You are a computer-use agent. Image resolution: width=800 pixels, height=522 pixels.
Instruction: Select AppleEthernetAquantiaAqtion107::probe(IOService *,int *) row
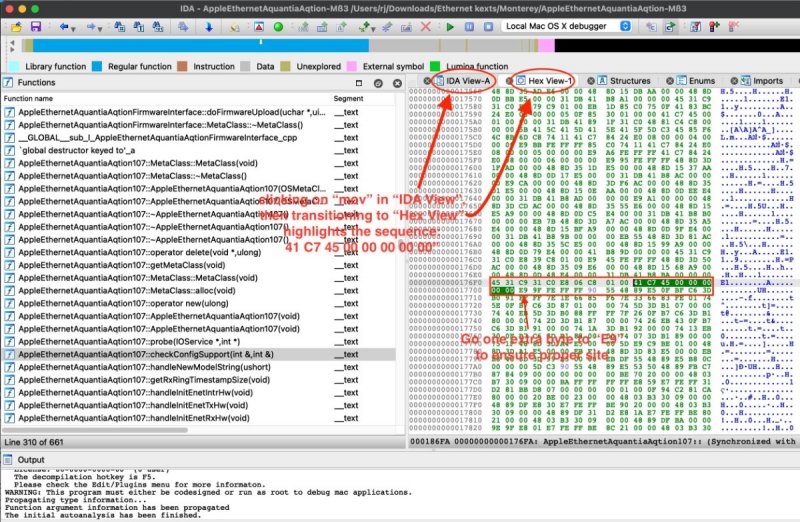pos(199,341)
